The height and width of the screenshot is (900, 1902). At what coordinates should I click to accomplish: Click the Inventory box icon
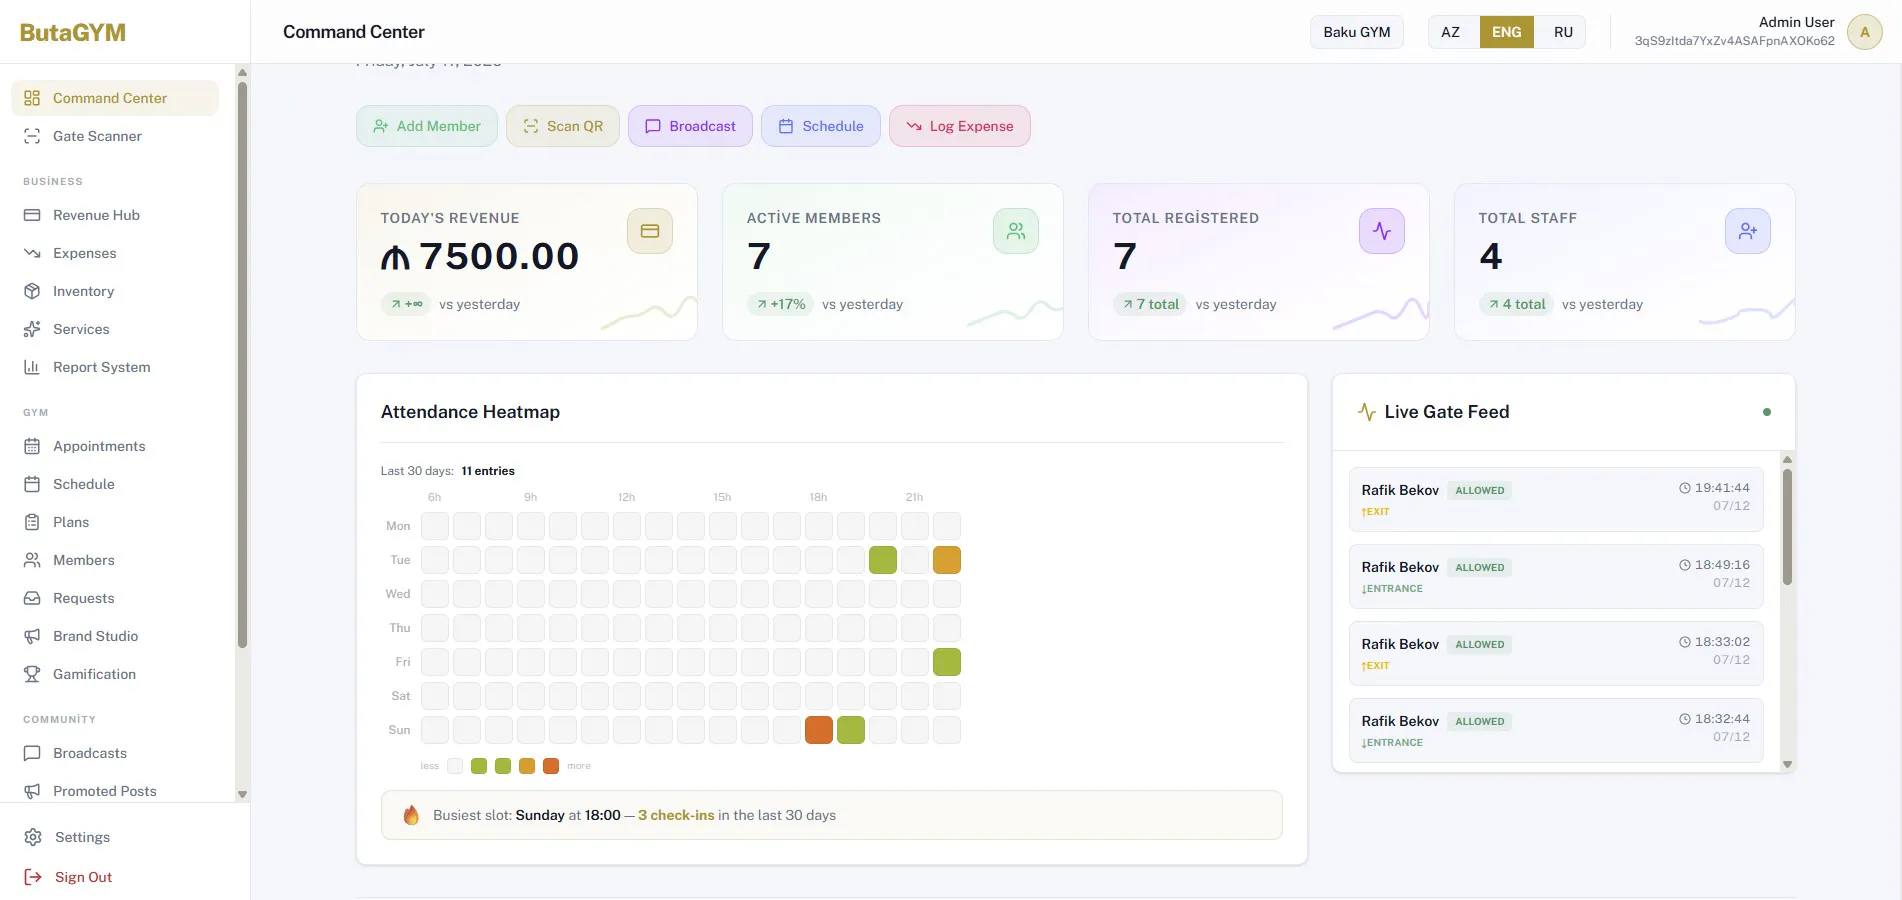(x=32, y=291)
